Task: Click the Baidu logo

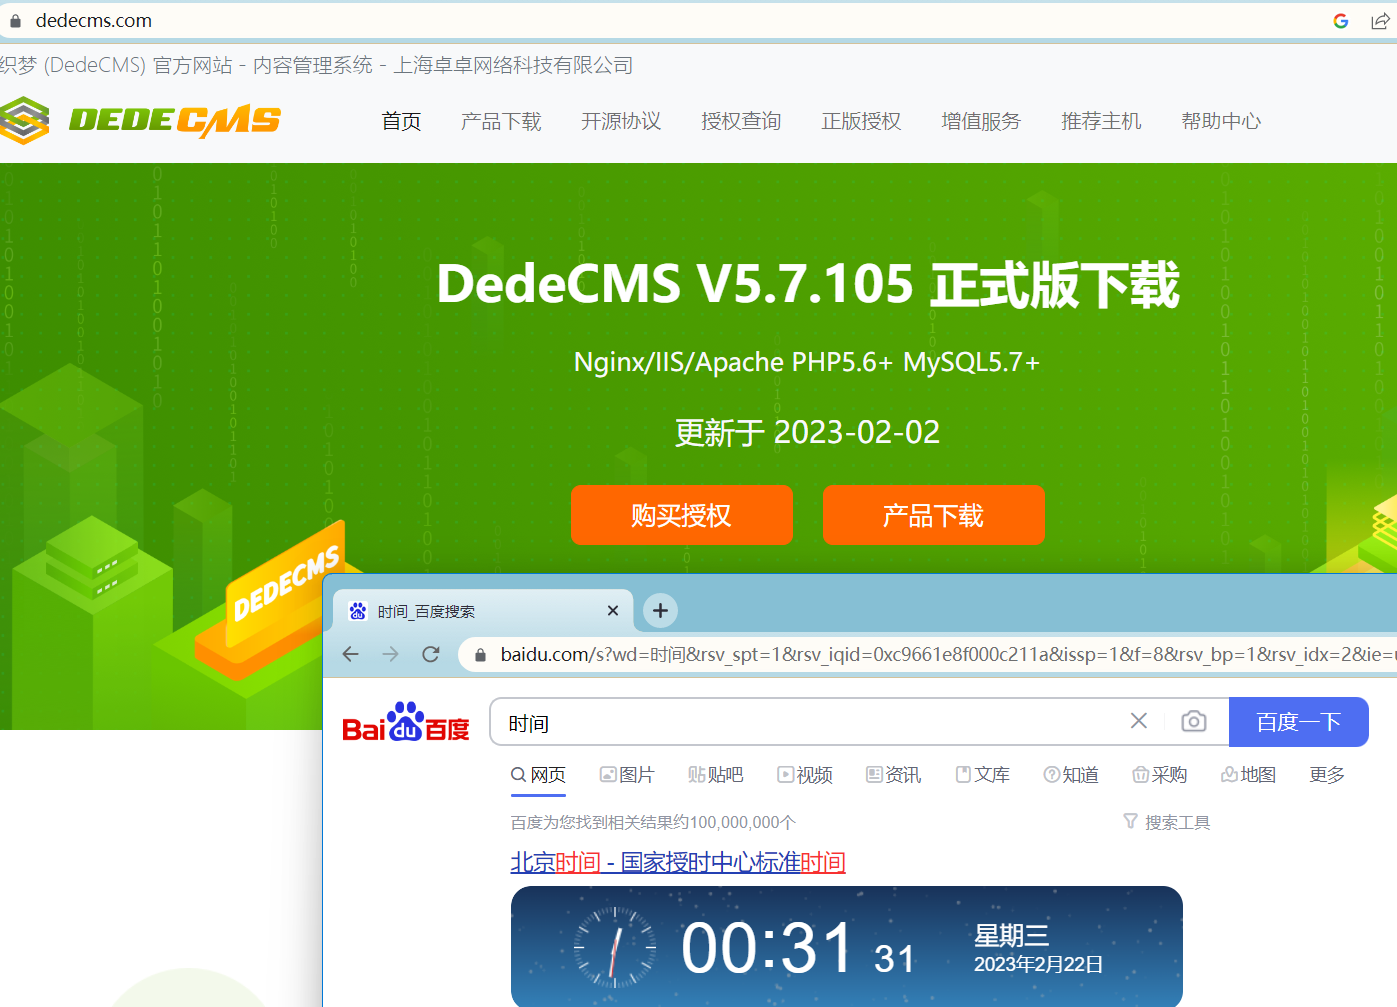Action: [x=406, y=722]
